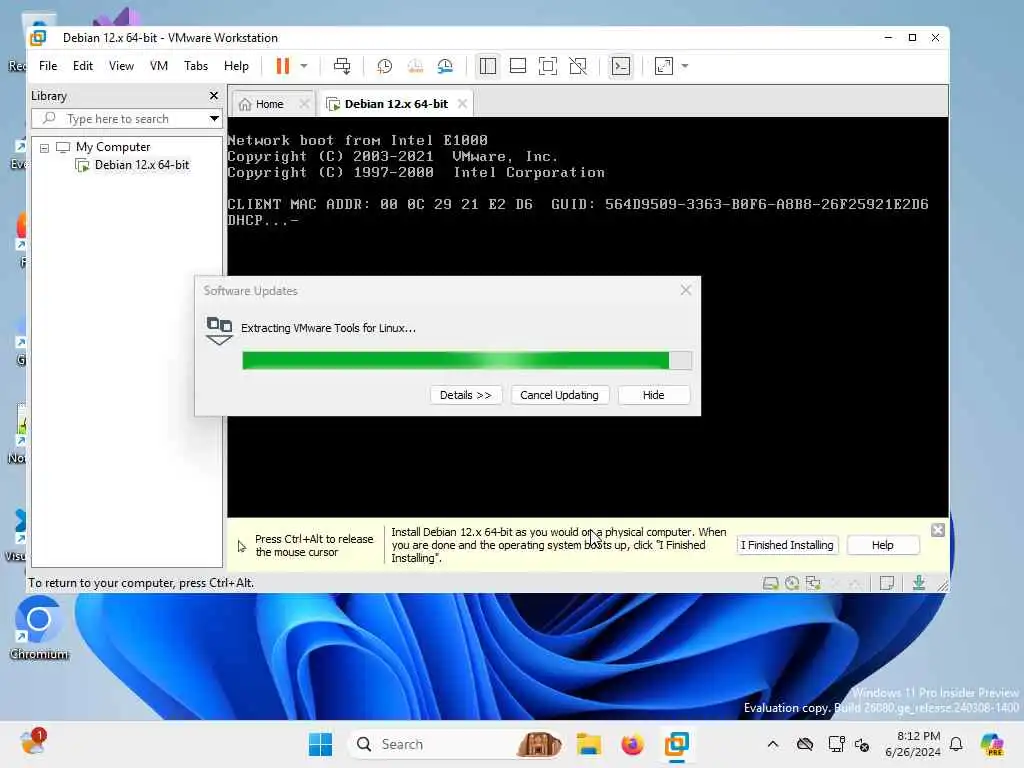The width and height of the screenshot is (1024, 768).
Task: Click the VMware Workstation taskbar icon
Action: 677,744
